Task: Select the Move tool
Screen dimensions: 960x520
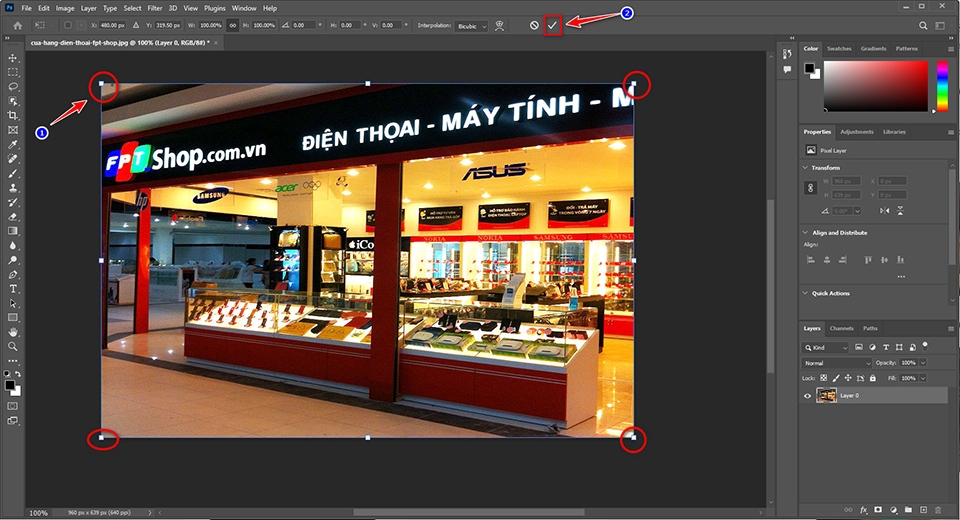Action: pos(13,58)
